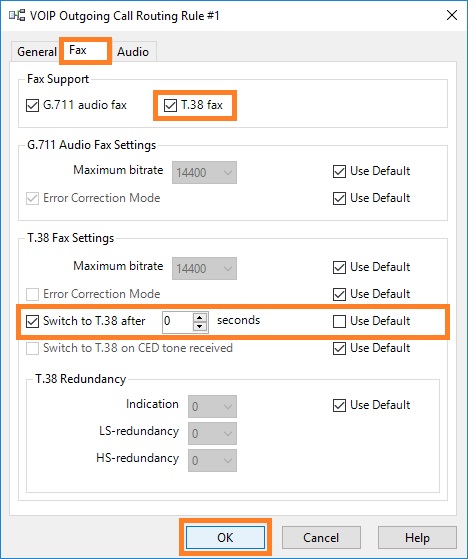Toggle Use Default for T.38 maximum bitrate

point(339,267)
